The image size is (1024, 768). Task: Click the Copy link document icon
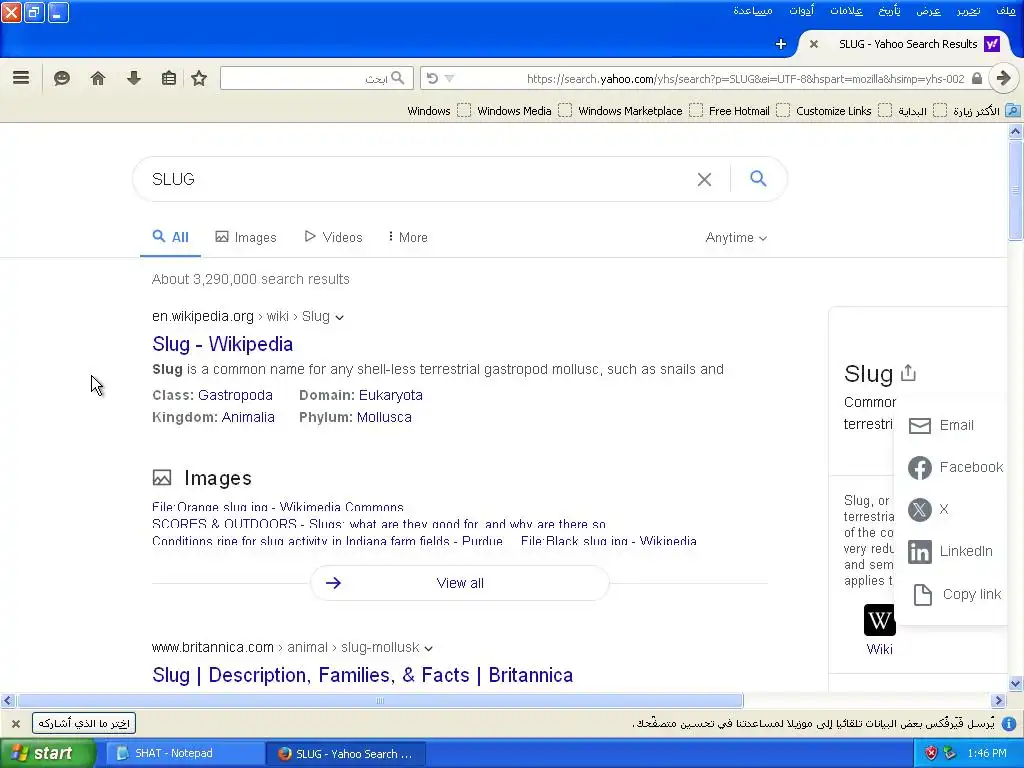pos(922,594)
